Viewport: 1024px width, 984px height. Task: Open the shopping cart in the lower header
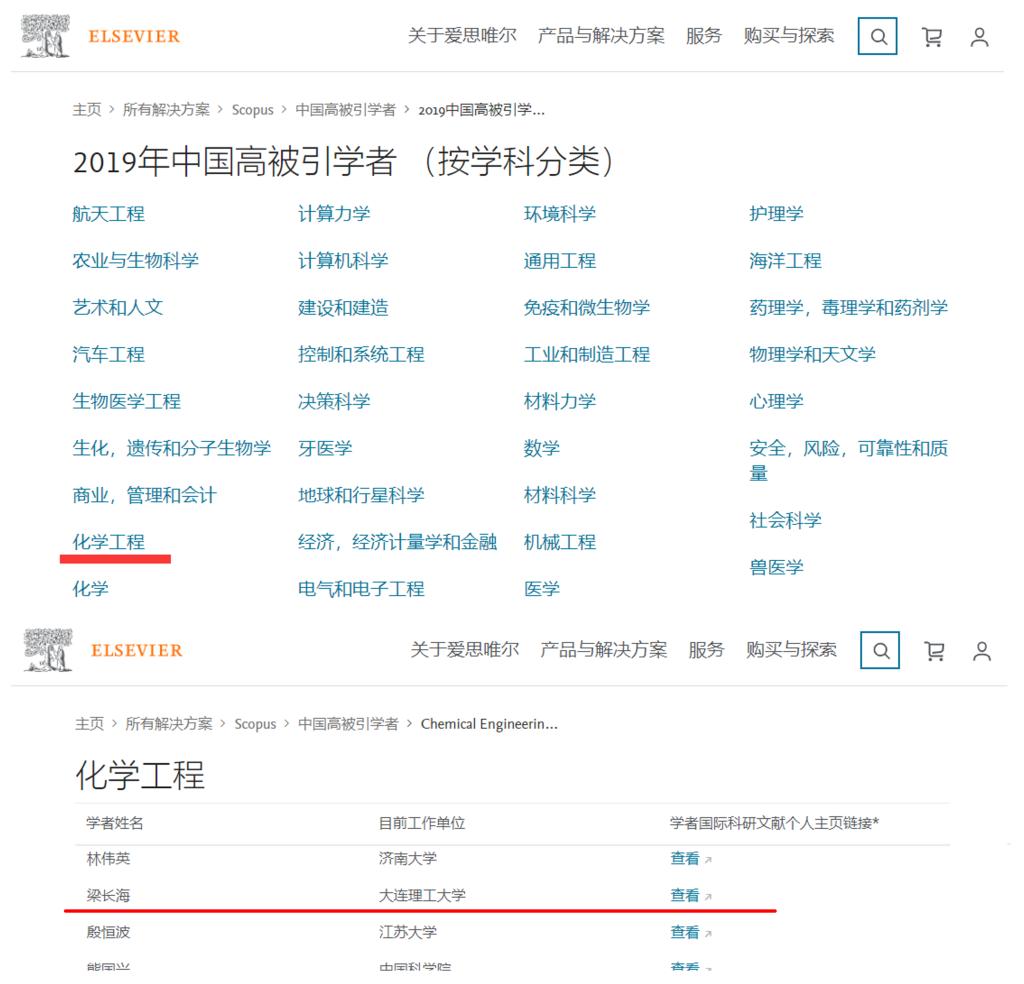point(934,650)
